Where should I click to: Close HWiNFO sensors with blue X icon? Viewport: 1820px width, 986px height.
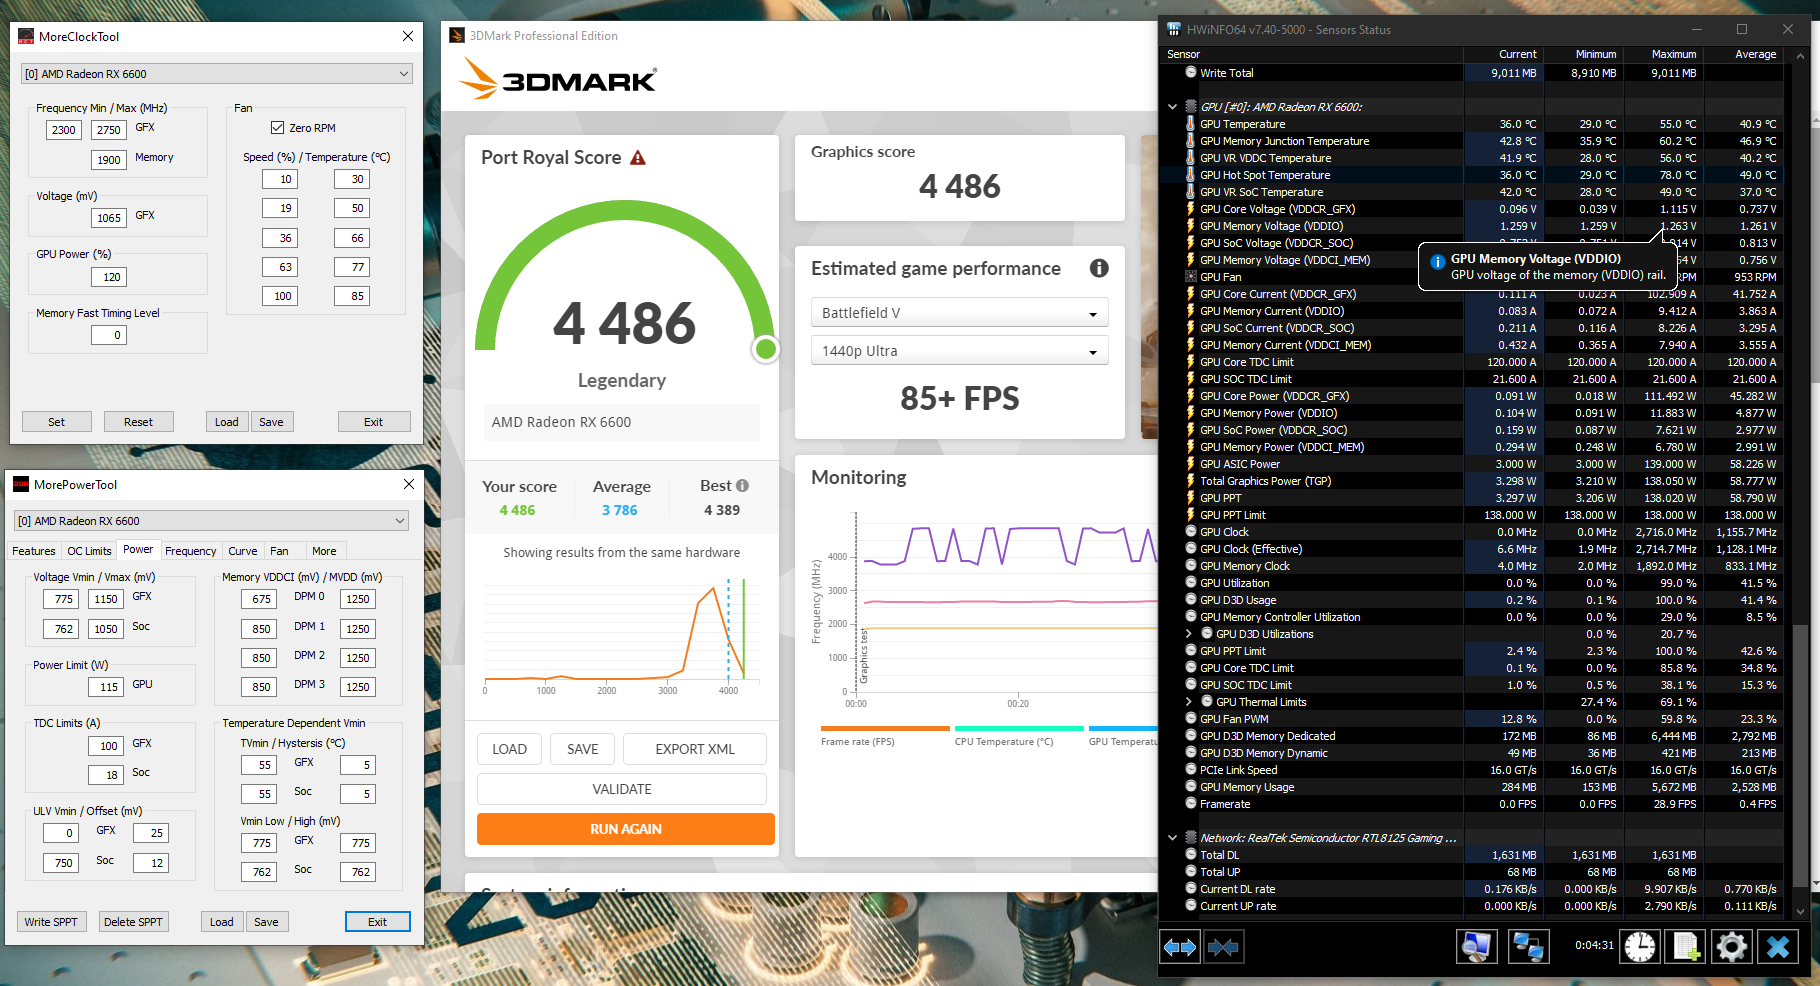[x=1778, y=946]
